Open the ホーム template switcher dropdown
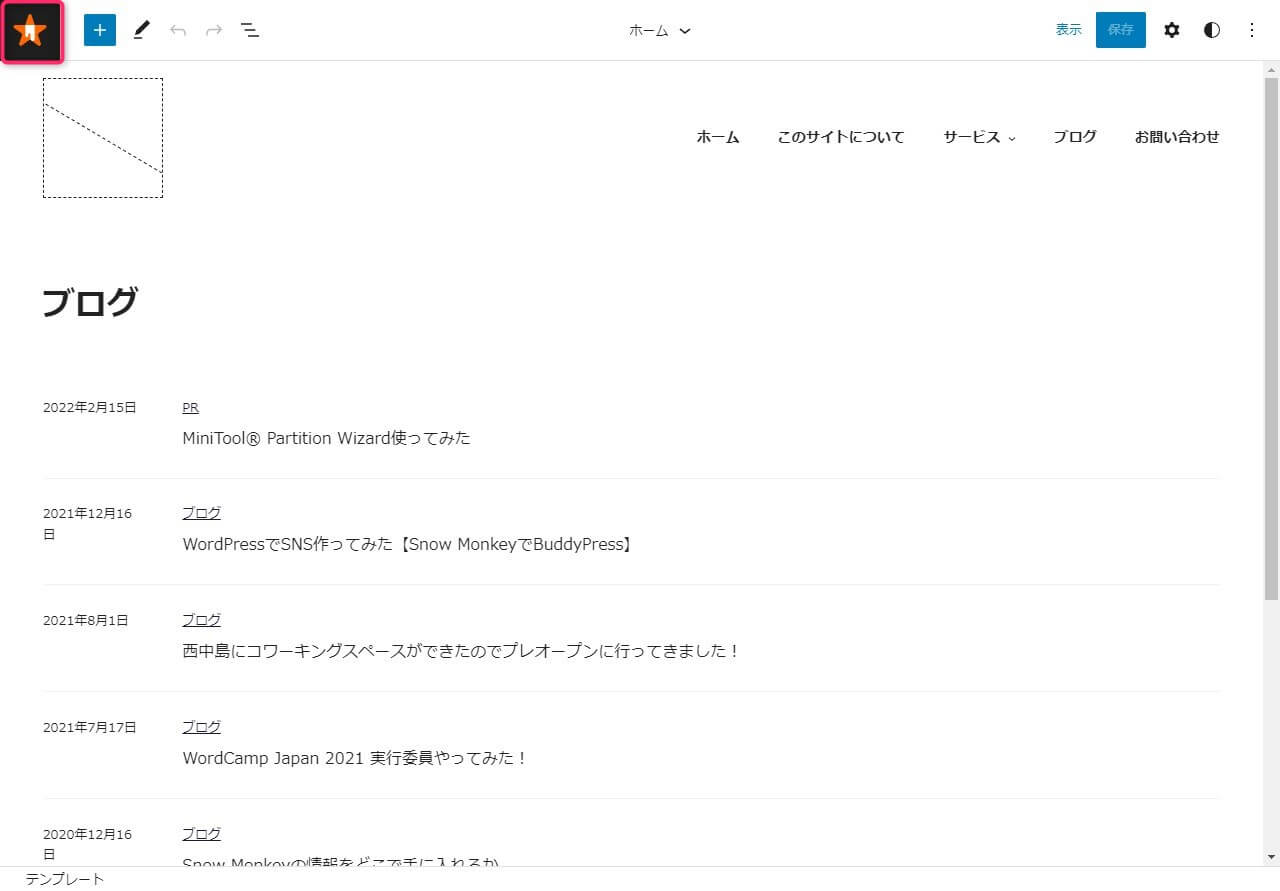The width and height of the screenshot is (1280, 891). (x=660, y=30)
